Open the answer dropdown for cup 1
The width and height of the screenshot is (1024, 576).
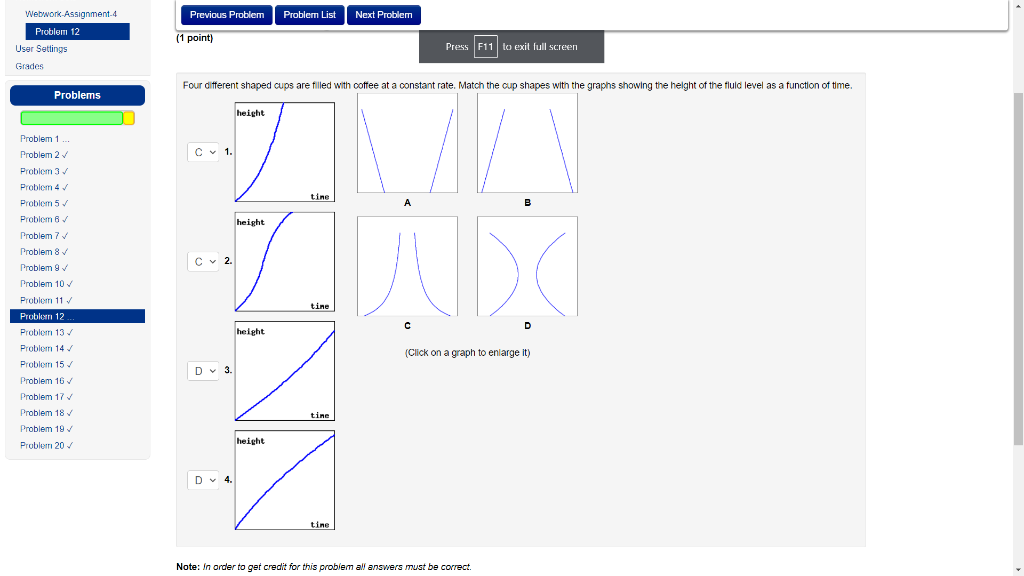coord(203,152)
